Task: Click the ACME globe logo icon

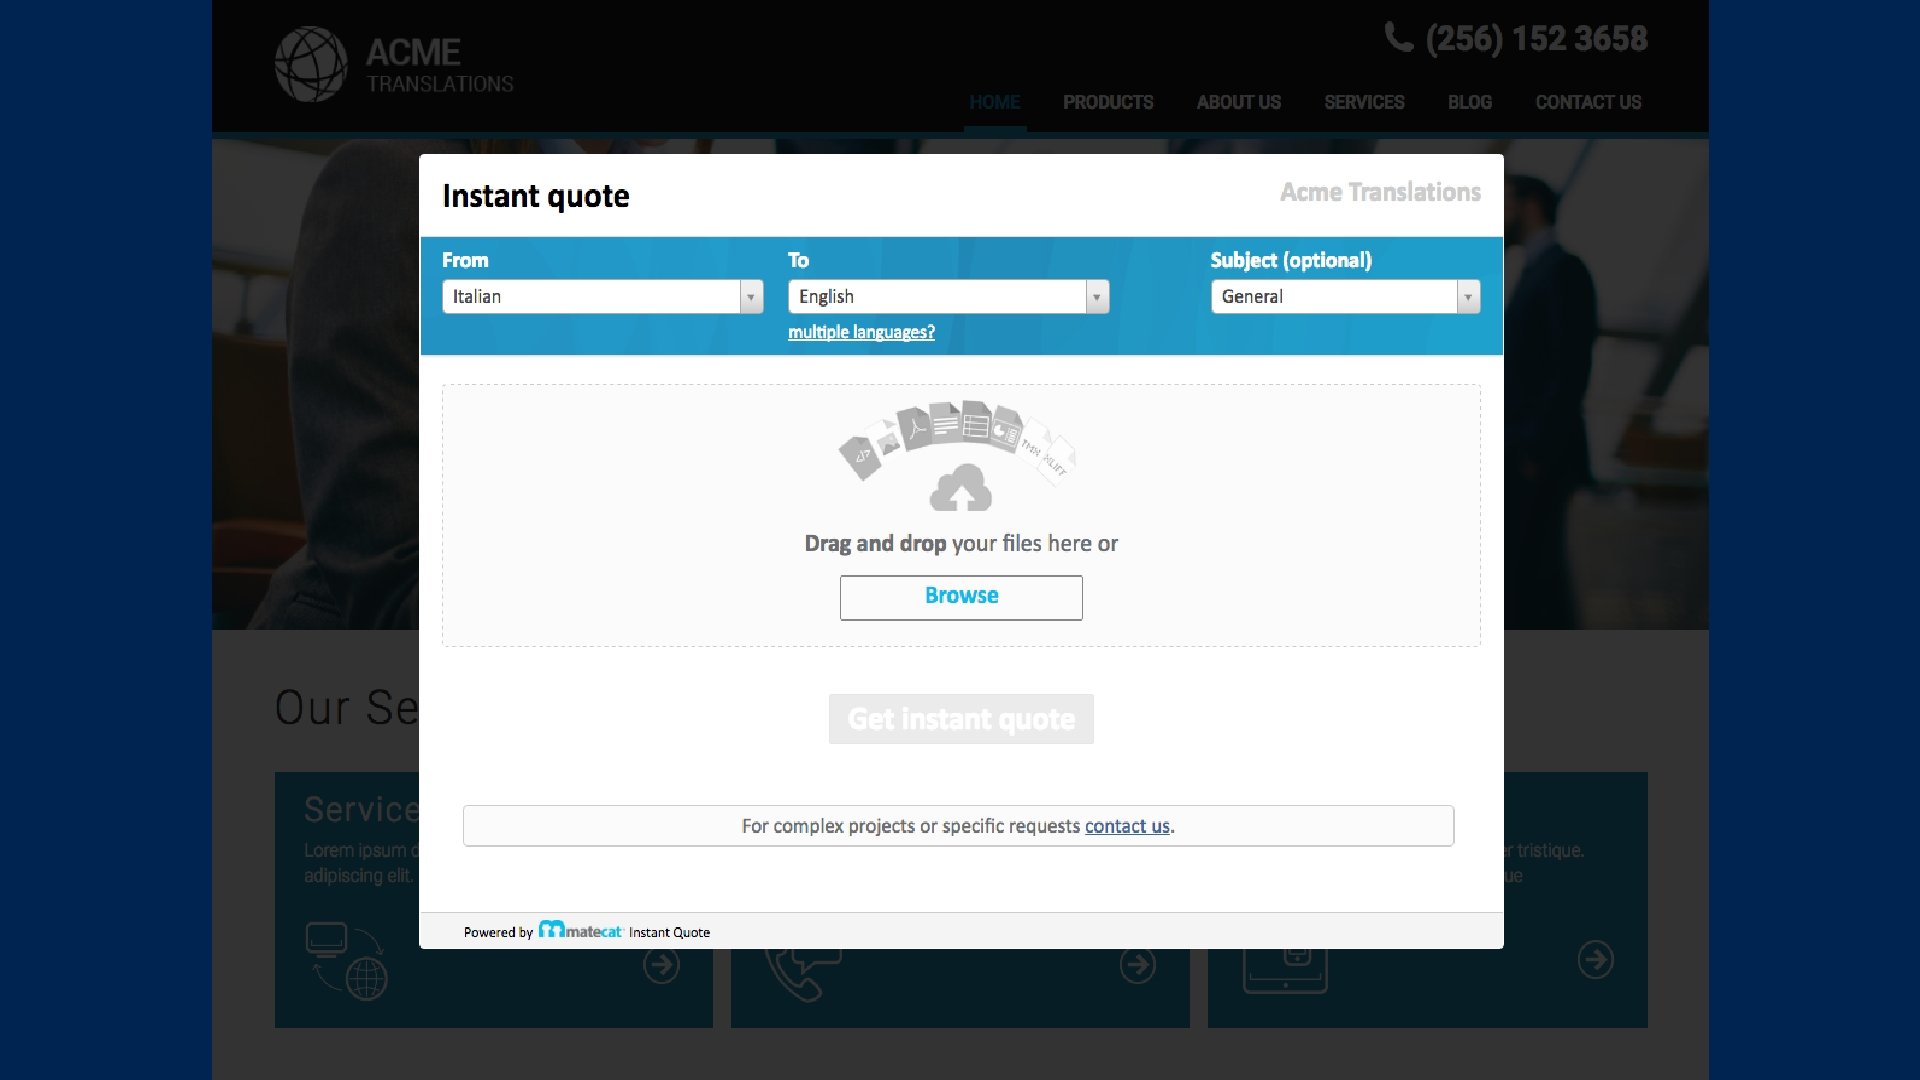Action: point(311,64)
